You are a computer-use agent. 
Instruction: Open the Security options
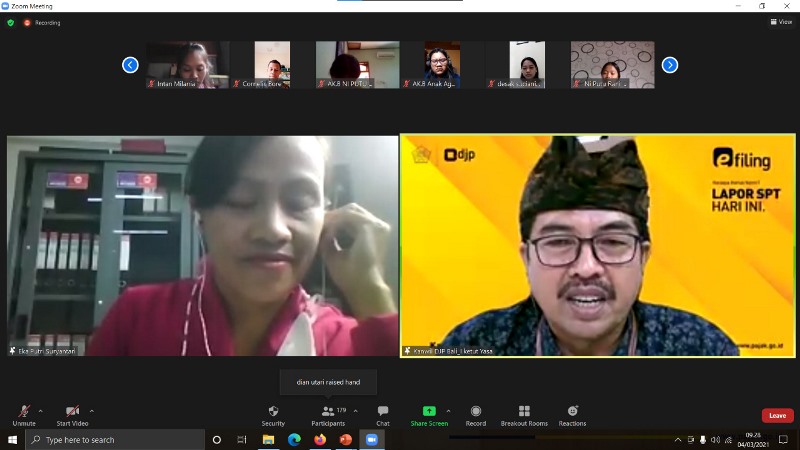(x=273, y=415)
